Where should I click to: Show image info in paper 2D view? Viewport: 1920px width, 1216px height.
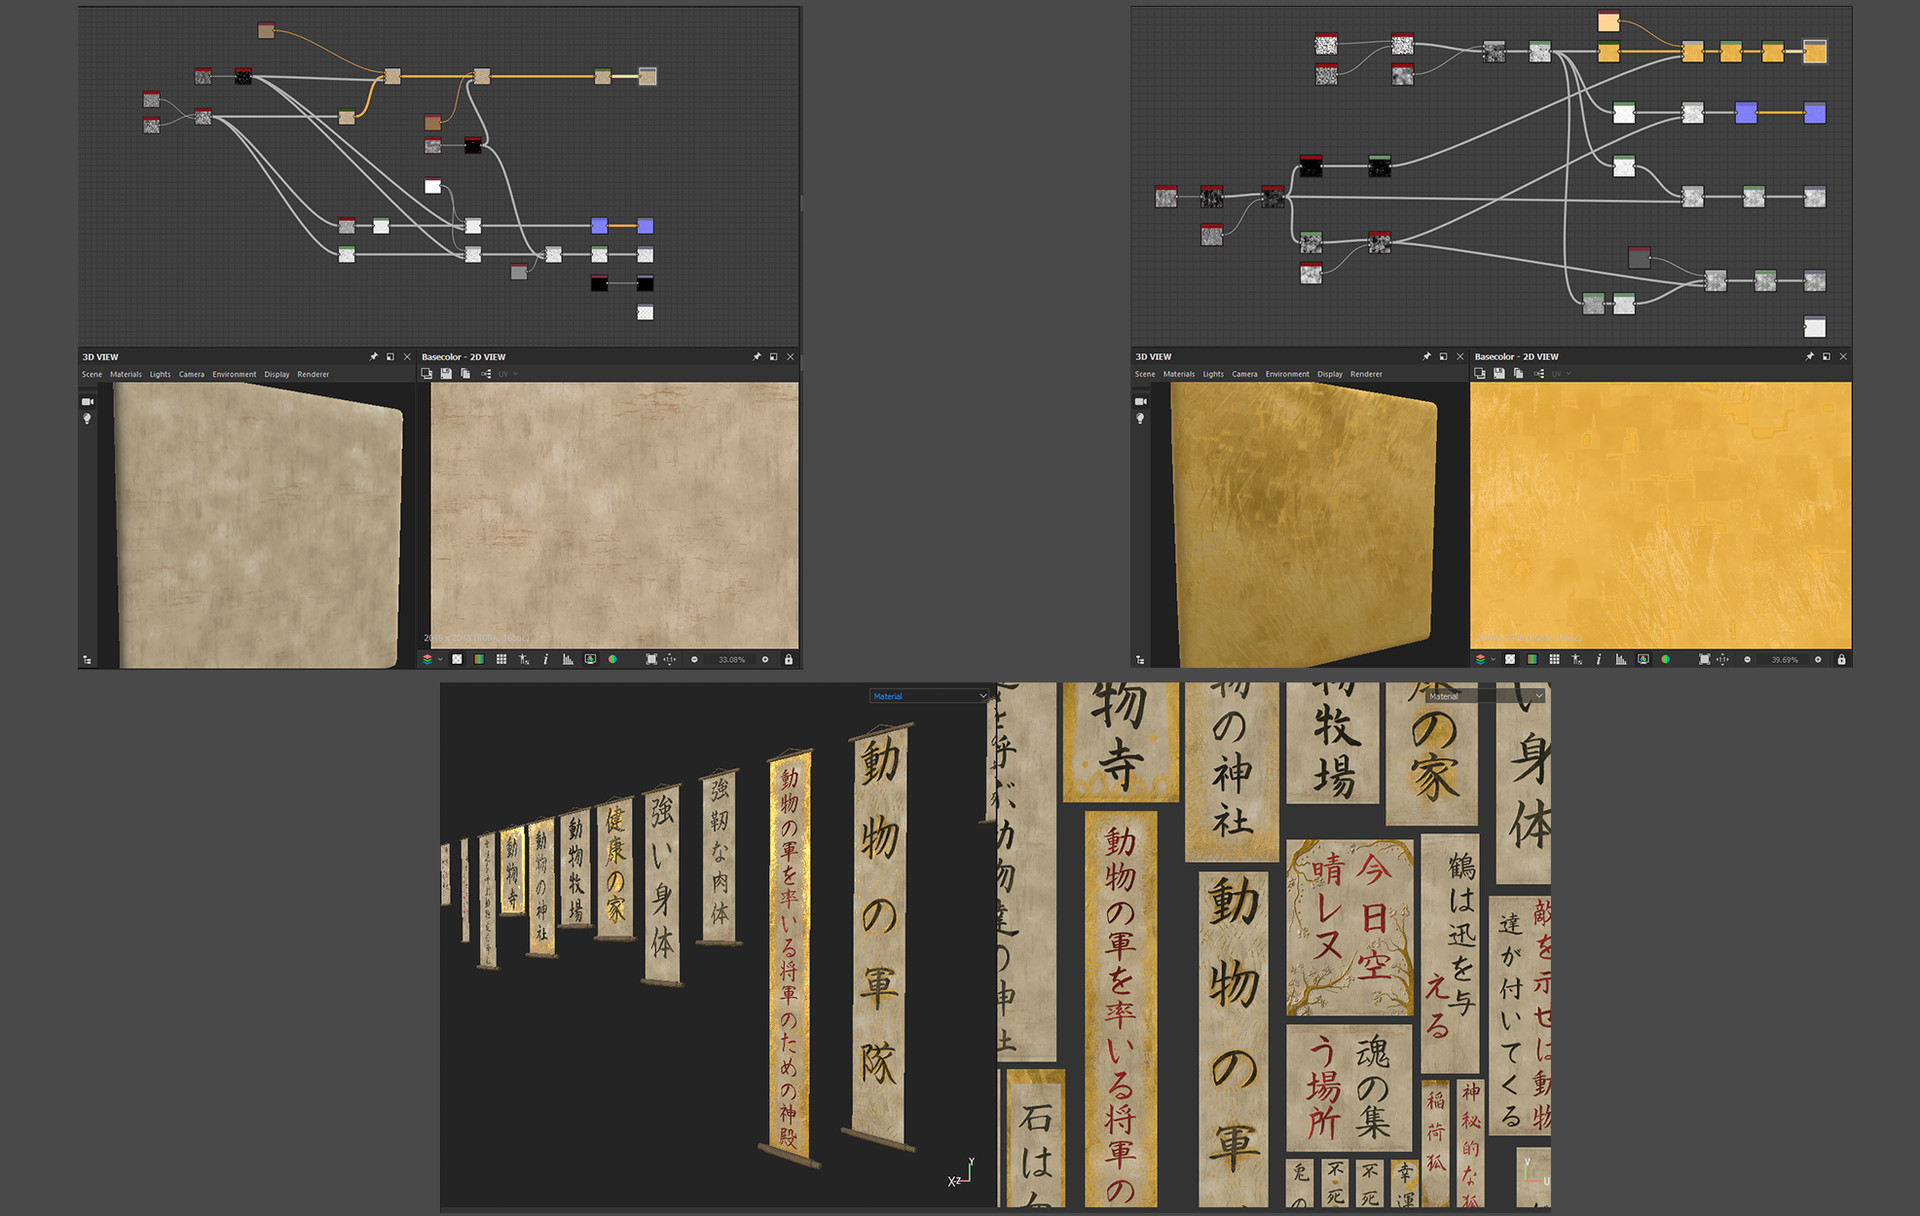(545, 660)
